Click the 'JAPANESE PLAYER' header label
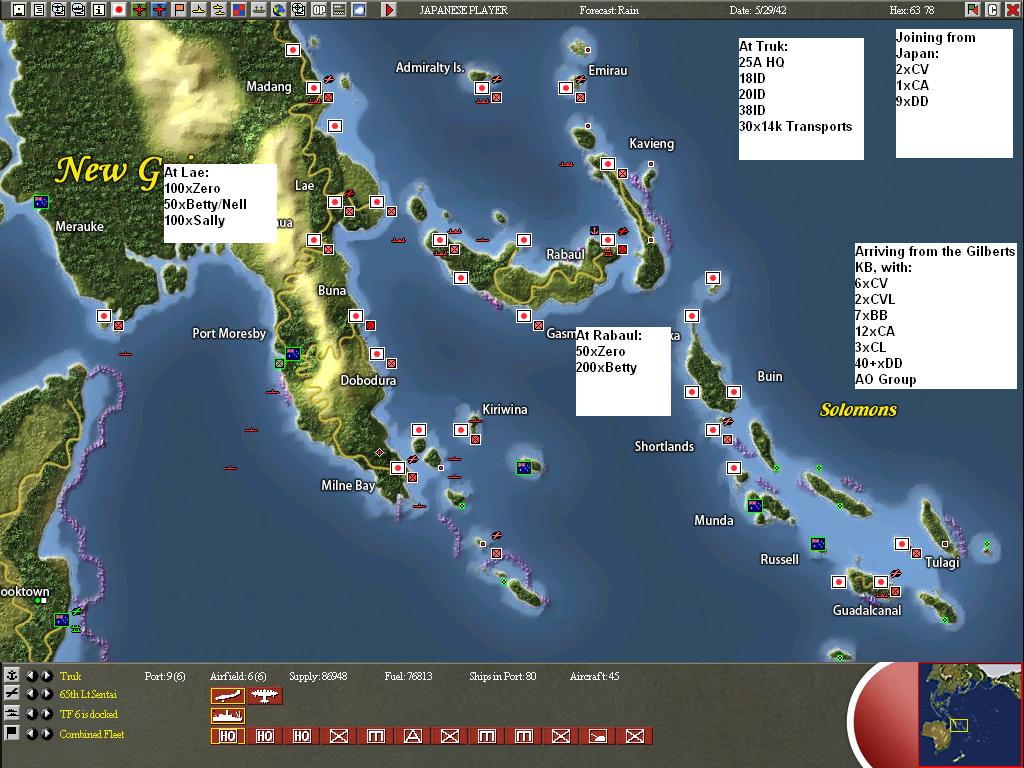1024x768 pixels. (x=463, y=10)
